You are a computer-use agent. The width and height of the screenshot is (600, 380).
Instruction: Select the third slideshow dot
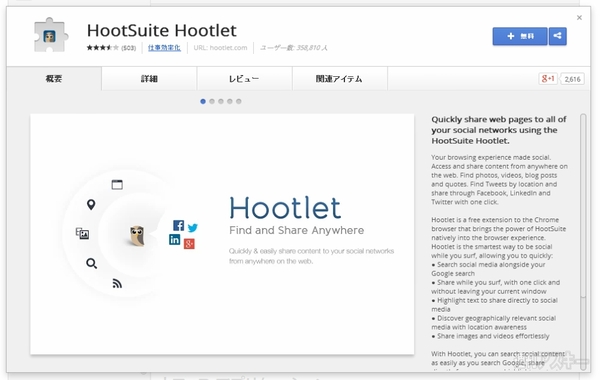(x=221, y=101)
